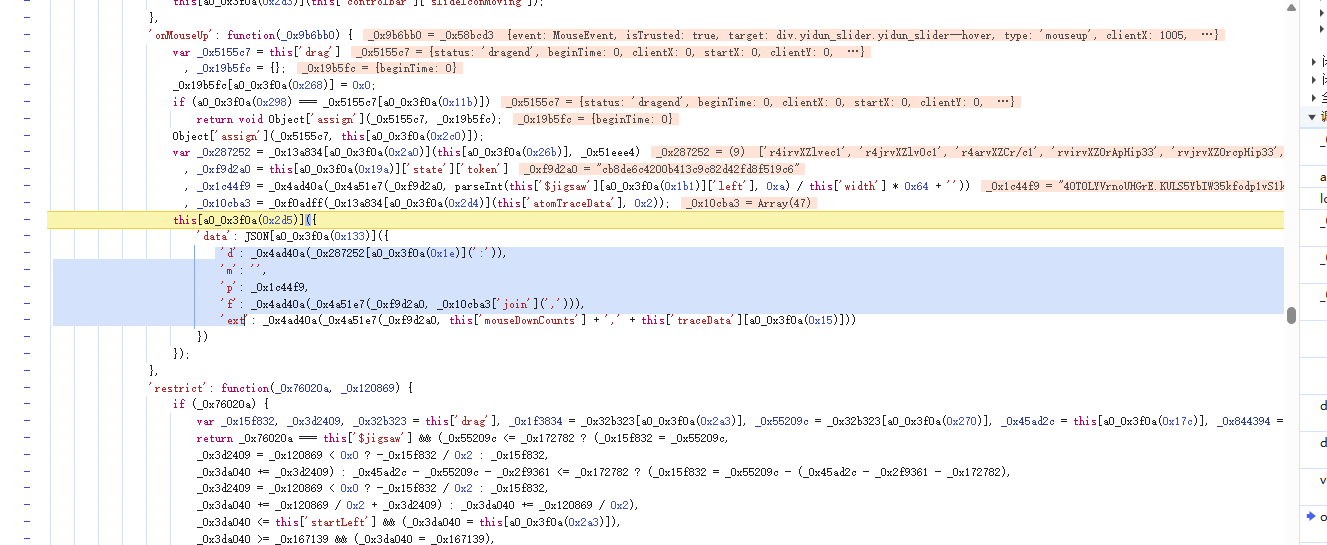
Task: Click the scroll-up arrow of the code scrollbar
Action: tap(1291, 7)
